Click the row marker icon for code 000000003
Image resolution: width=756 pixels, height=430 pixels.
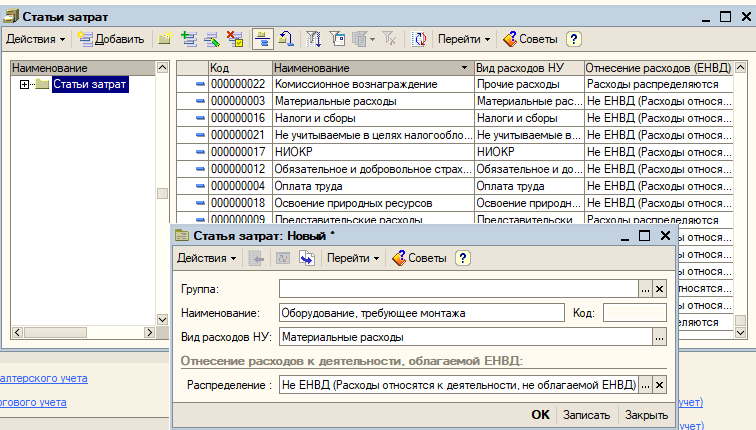(200, 101)
